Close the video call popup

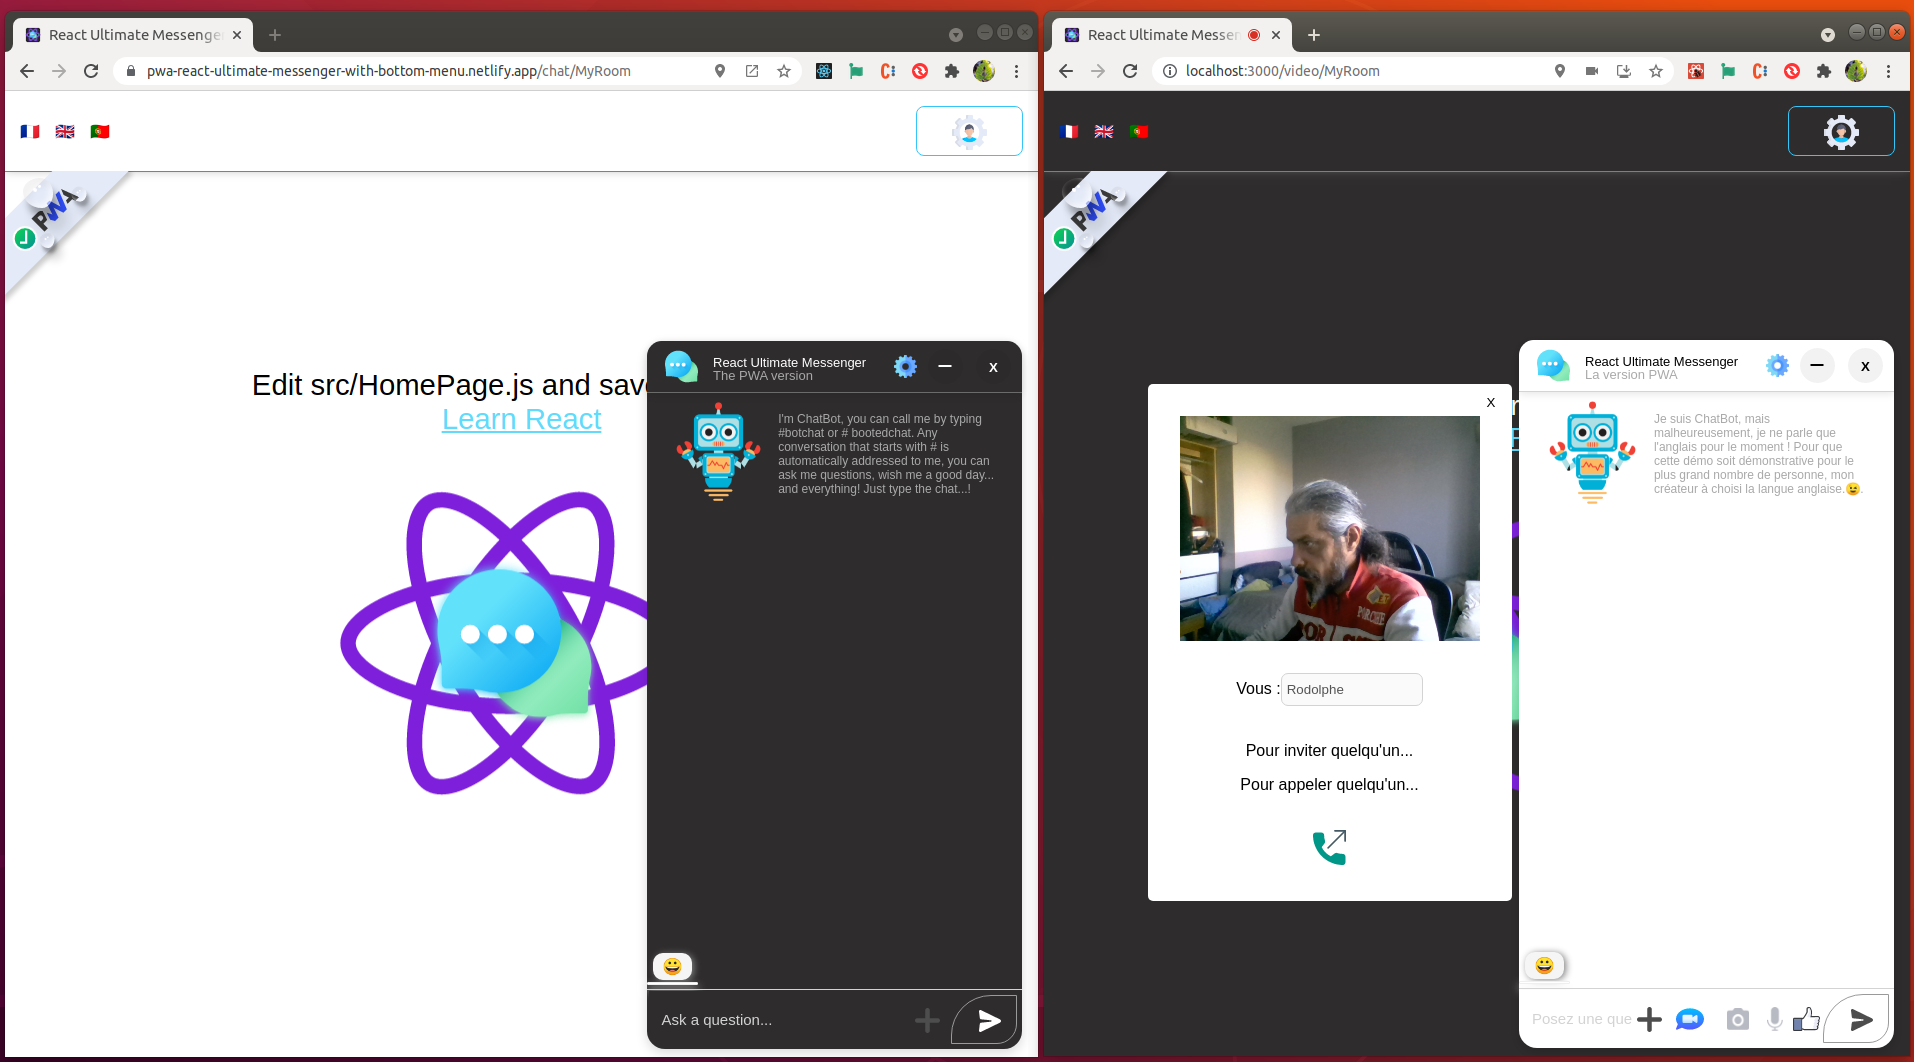click(1490, 402)
